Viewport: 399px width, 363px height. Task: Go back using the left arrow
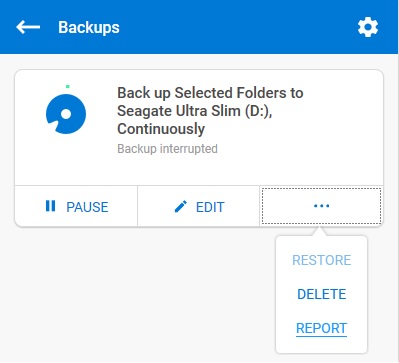coord(28,27)
